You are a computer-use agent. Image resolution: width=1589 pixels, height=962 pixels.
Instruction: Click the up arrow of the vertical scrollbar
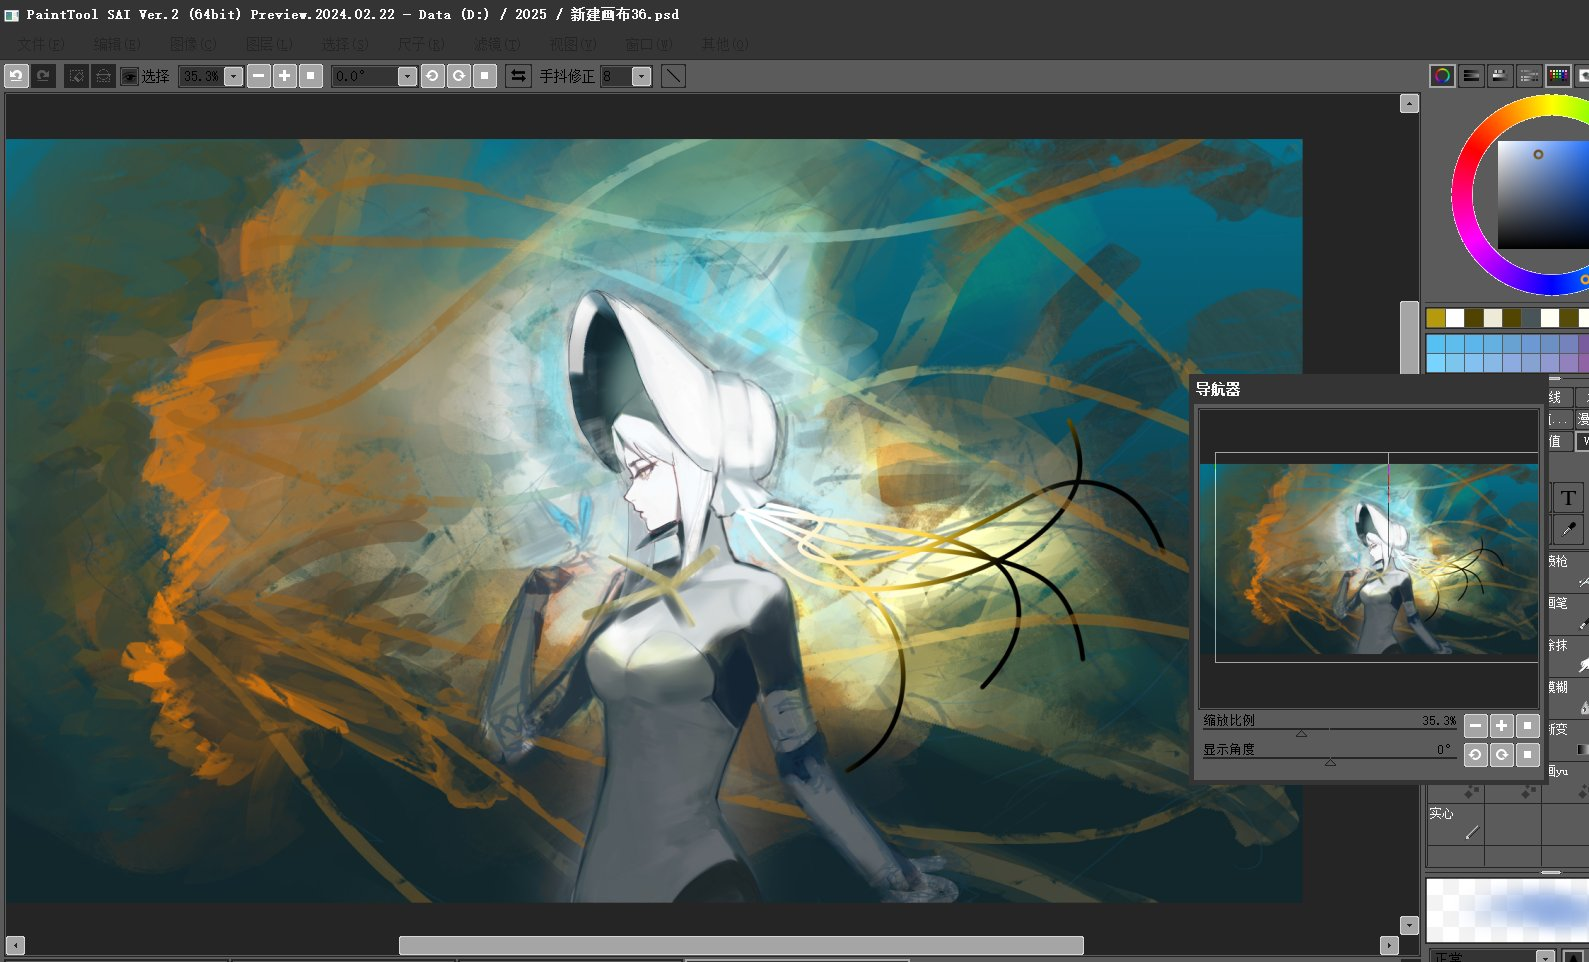(1410, 104)
